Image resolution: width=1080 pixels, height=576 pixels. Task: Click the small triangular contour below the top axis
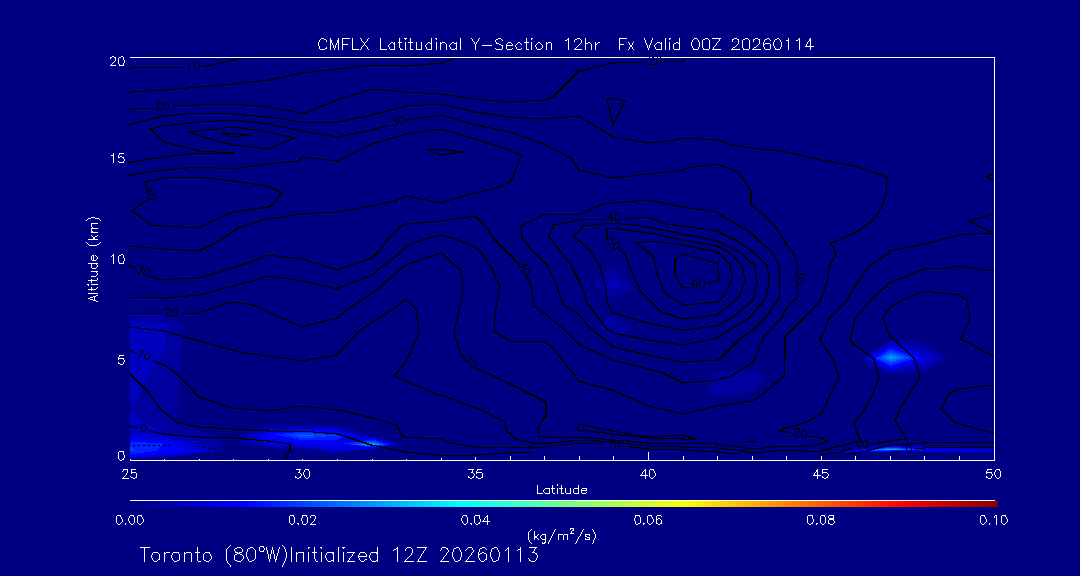615,110
